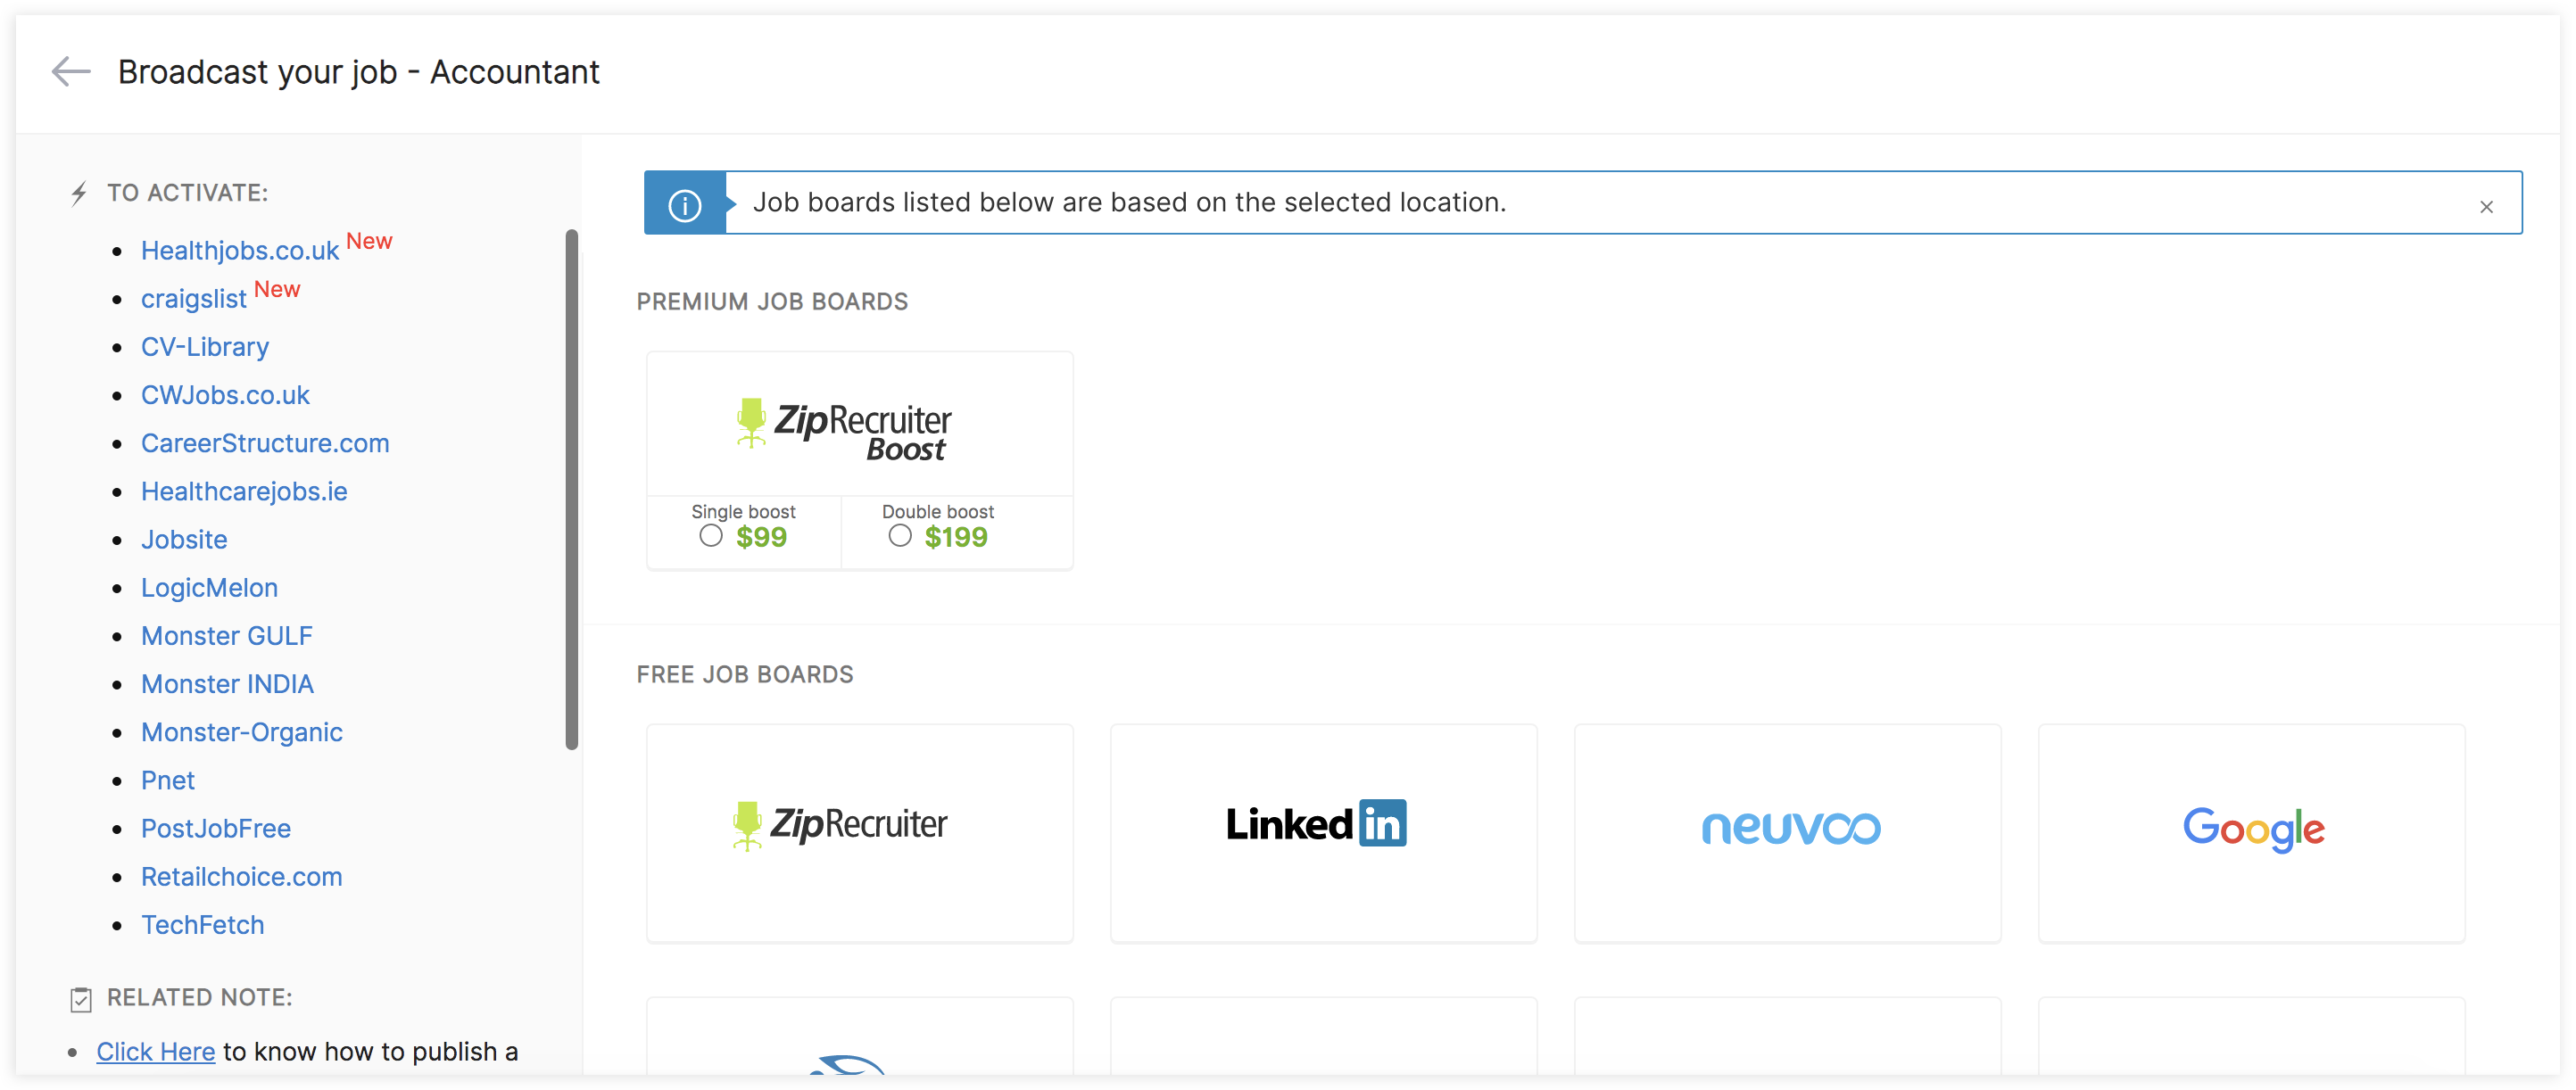2576x1090 pixels.
Task: Choose the neuvoo job board card
Action: pyautogui.click(x=1787, y=830)
